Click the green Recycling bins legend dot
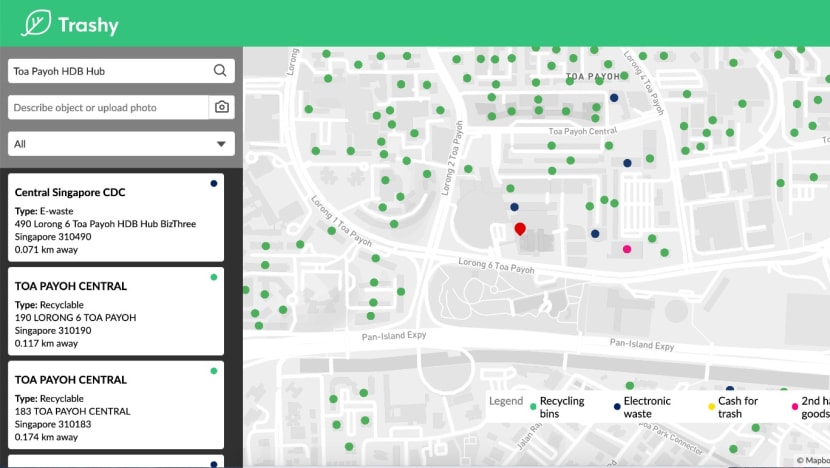 [x=533, y=407]
